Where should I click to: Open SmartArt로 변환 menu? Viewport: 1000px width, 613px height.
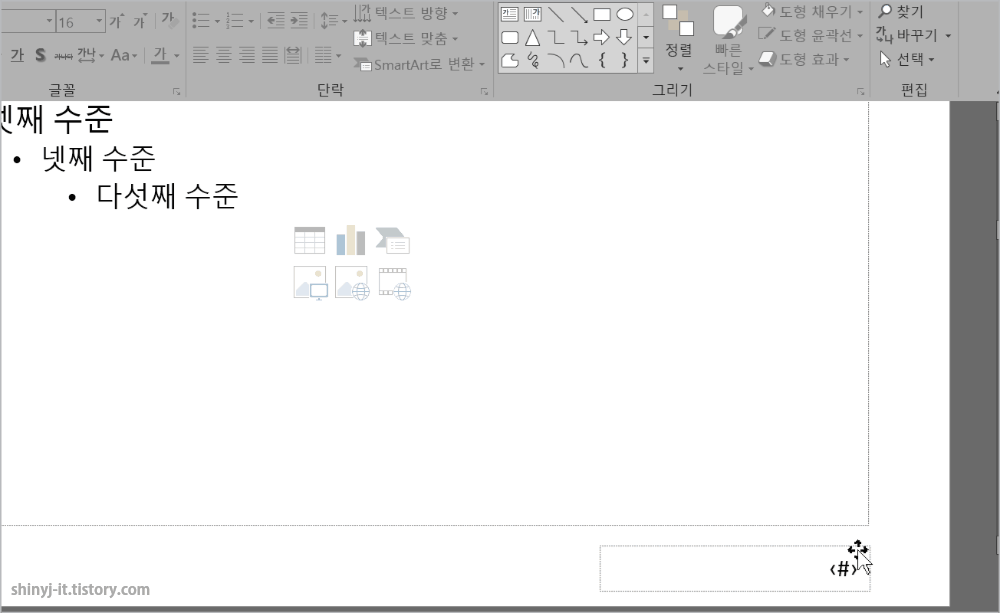click(420, 64)
